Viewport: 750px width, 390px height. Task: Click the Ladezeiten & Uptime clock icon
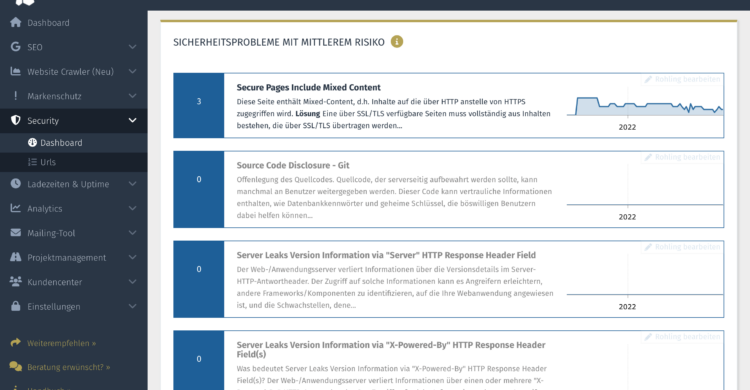pos(15,184)
